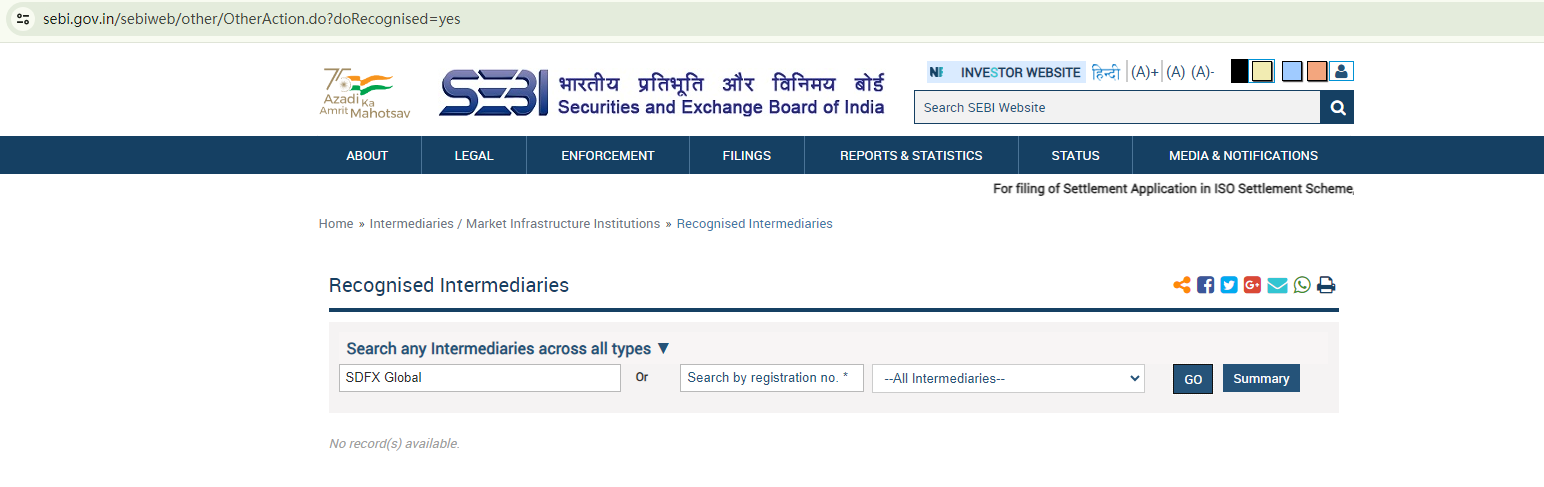
Task: Share page on Twitter
Action: click(x=1229, y=285)
